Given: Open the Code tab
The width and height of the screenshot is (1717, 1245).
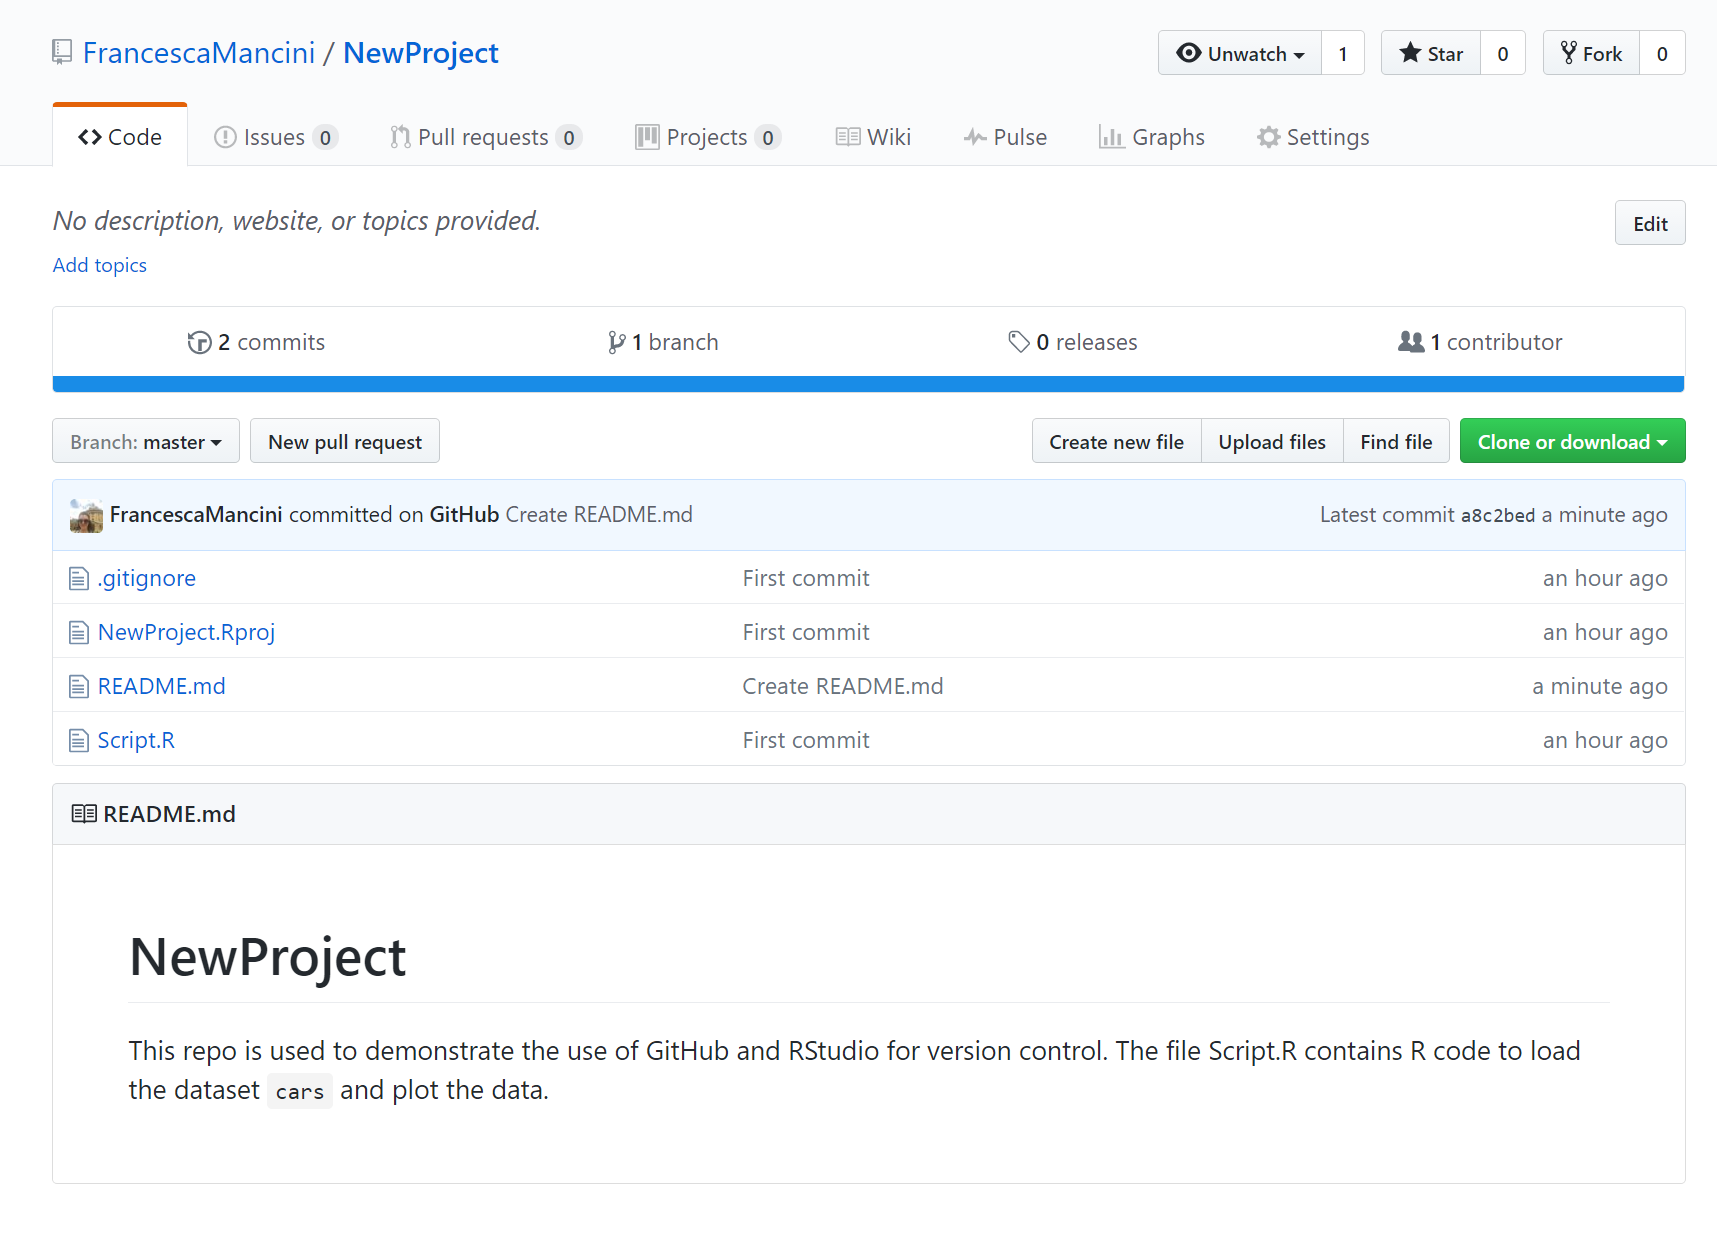Looking at the screenshot, I should (120, 137).
